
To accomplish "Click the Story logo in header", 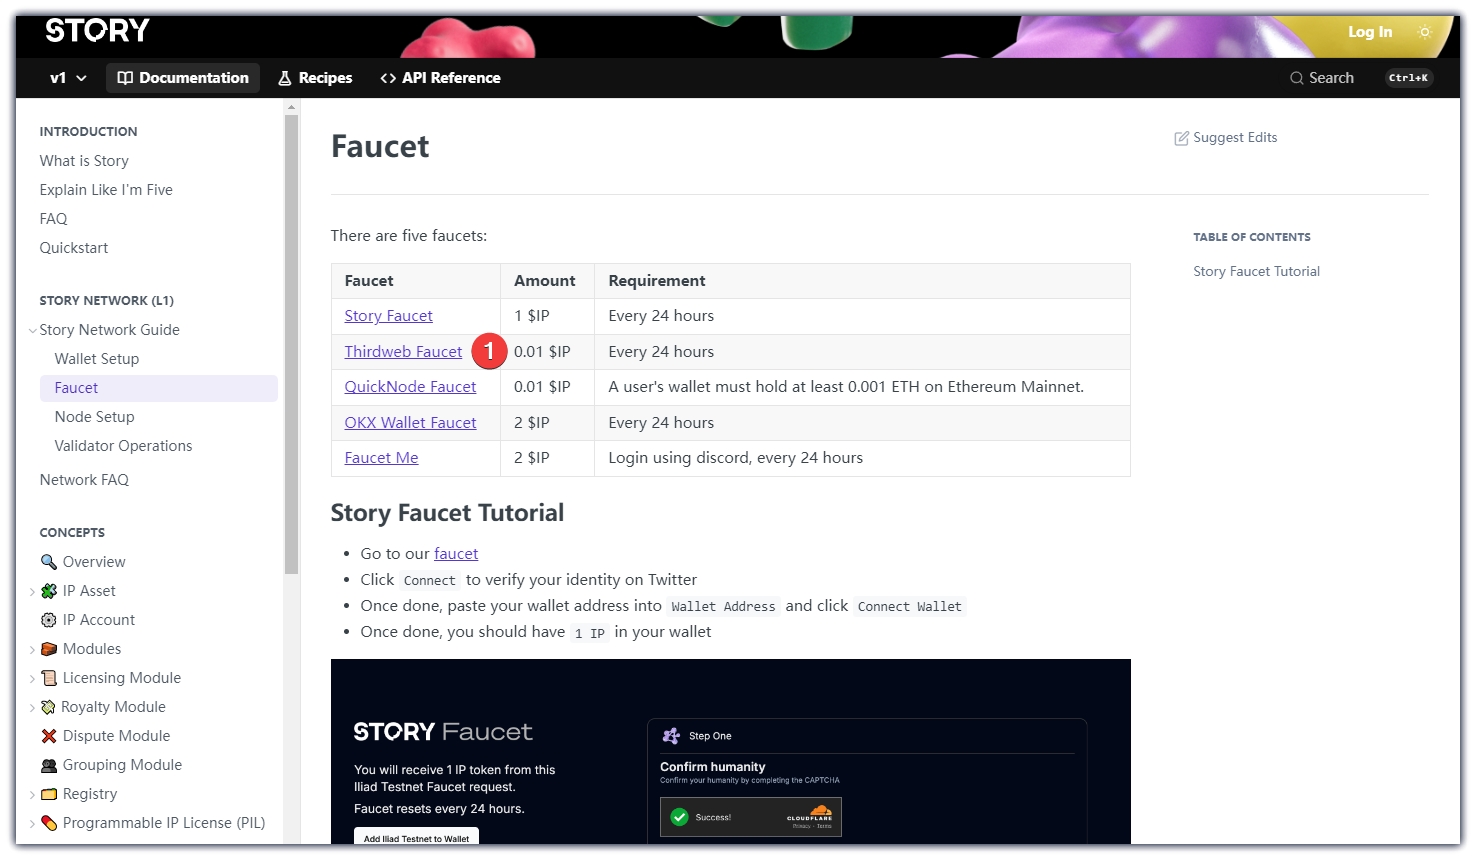I will (x=97, y=31).
